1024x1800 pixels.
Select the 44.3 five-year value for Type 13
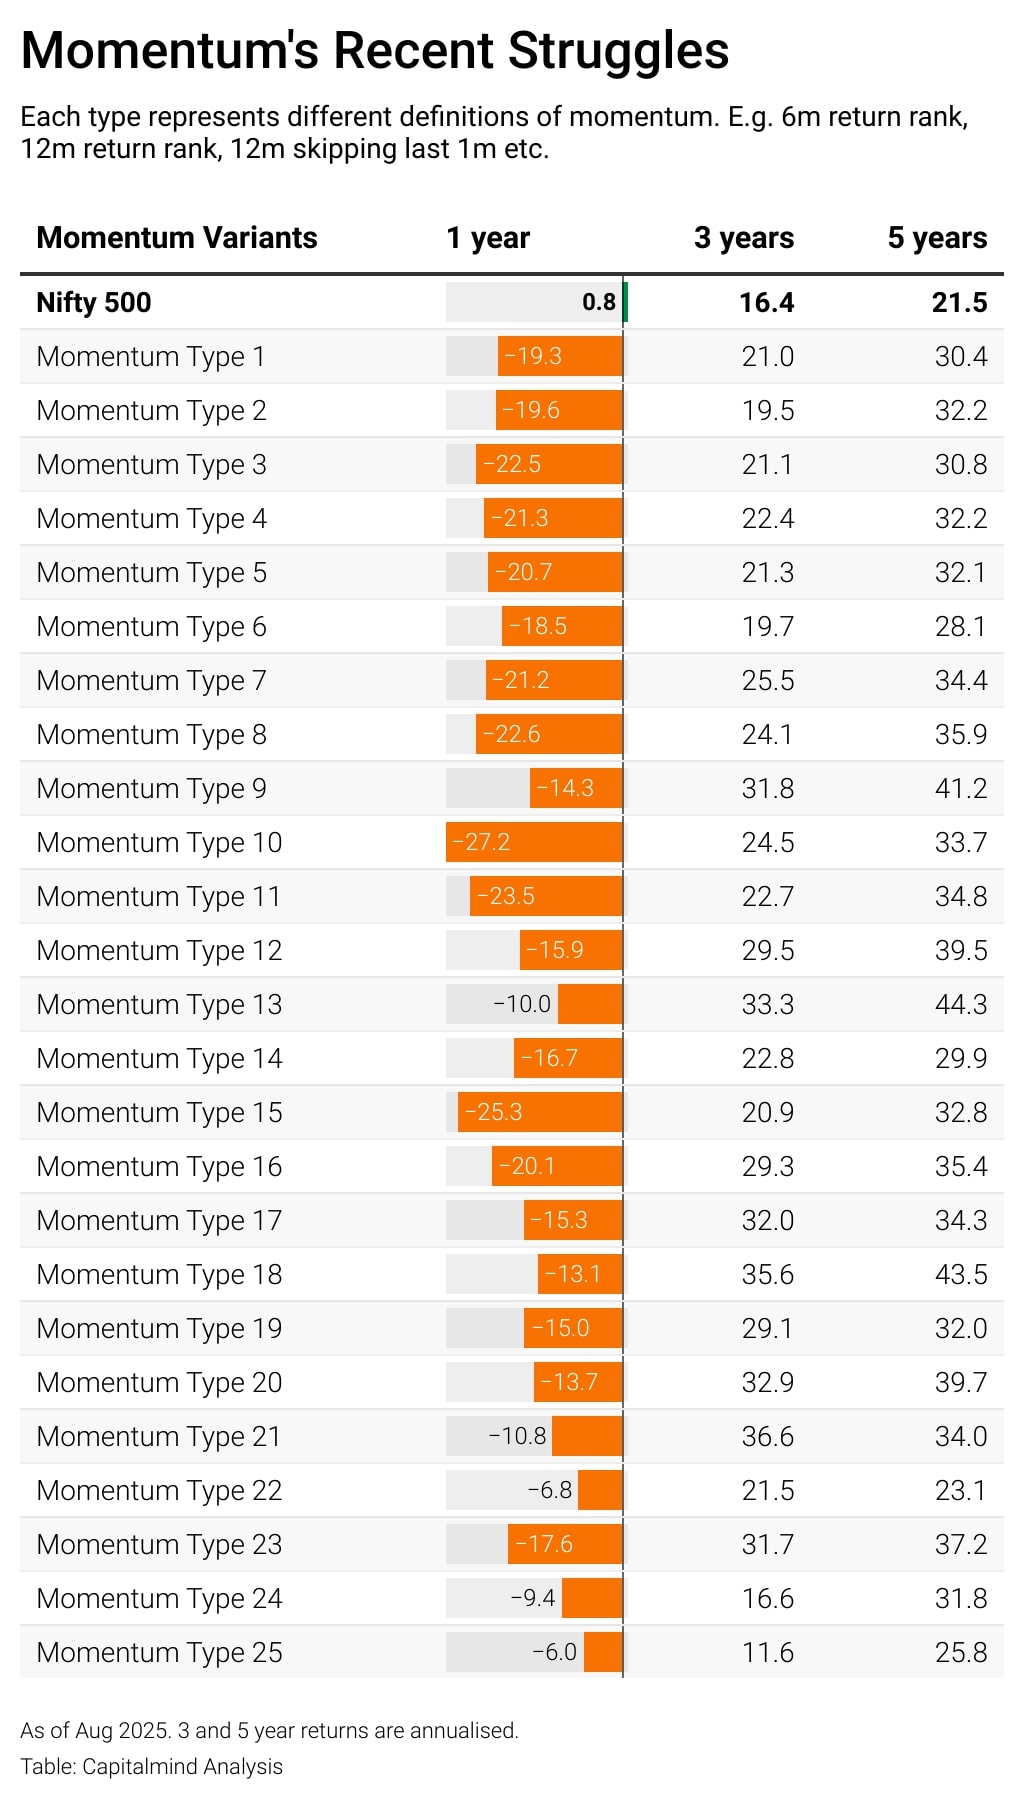tap(961, 1005)
